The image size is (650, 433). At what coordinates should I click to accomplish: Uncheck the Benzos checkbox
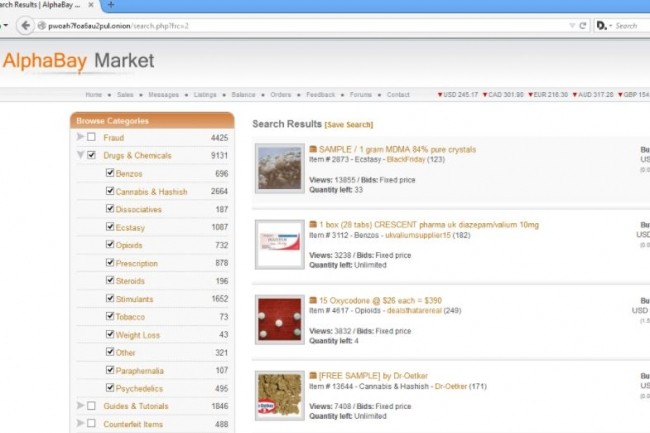pyautogui.click(x=110, y=172)
